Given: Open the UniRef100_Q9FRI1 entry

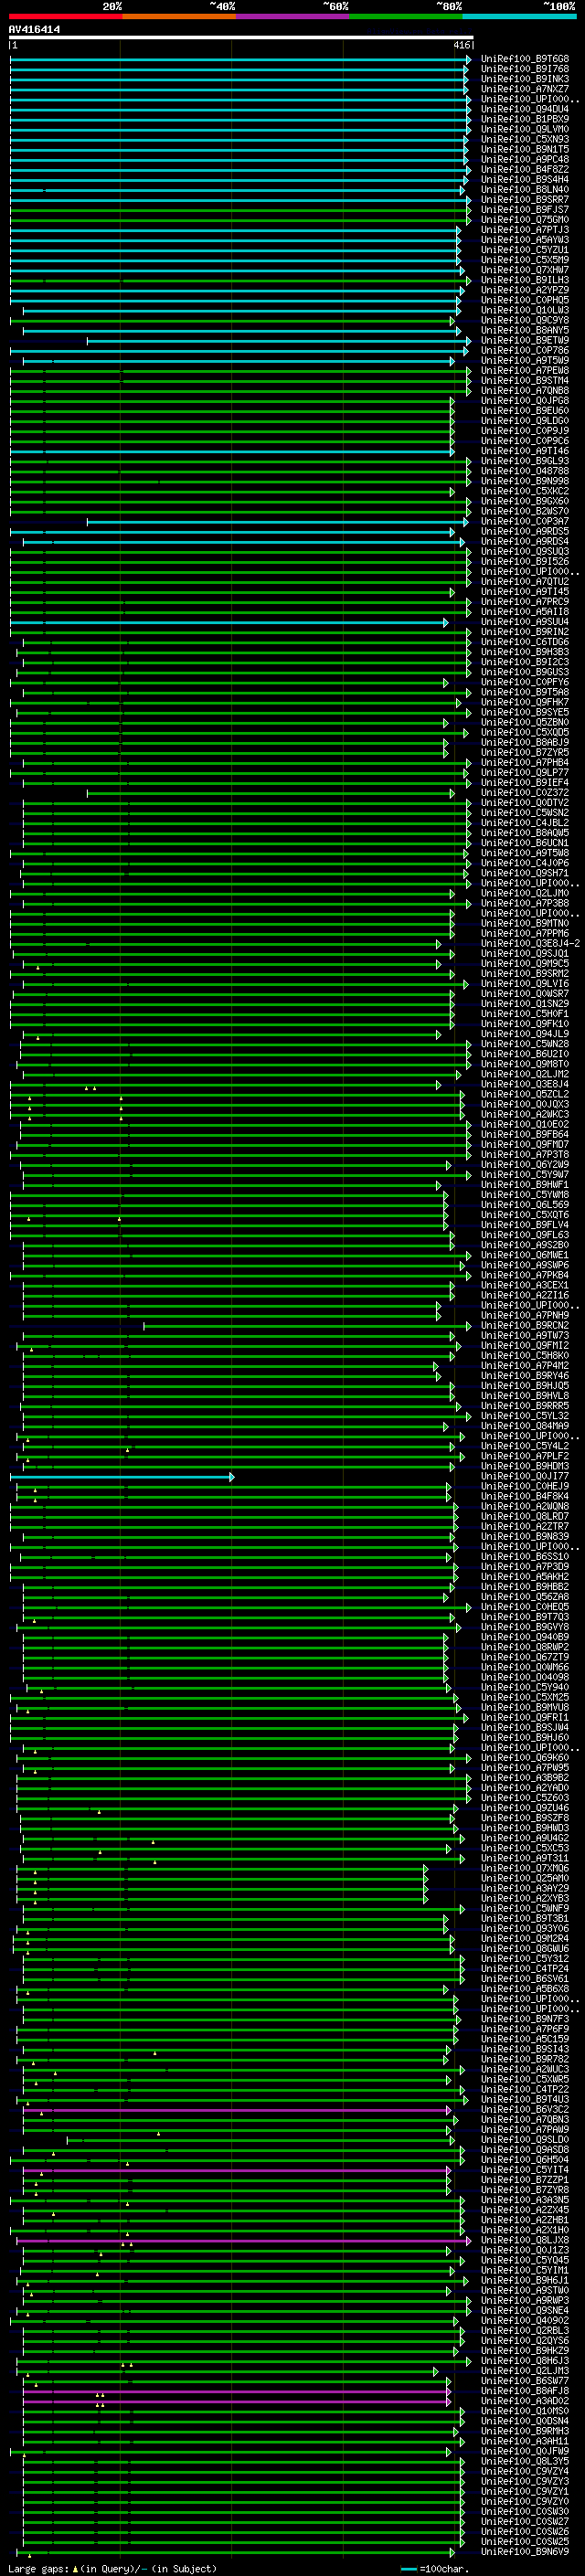Looking at the screenshot, I should [x=525, y=1717].
